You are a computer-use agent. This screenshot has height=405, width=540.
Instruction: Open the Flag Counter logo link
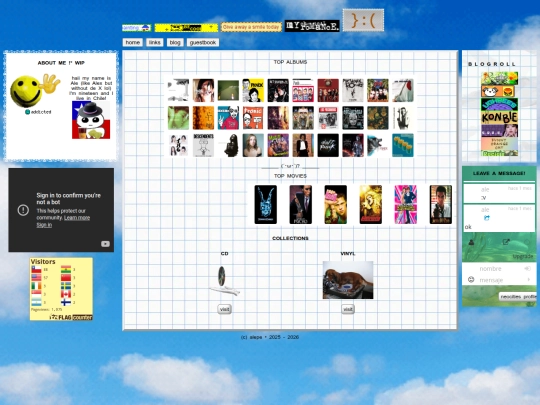[71, 317]
